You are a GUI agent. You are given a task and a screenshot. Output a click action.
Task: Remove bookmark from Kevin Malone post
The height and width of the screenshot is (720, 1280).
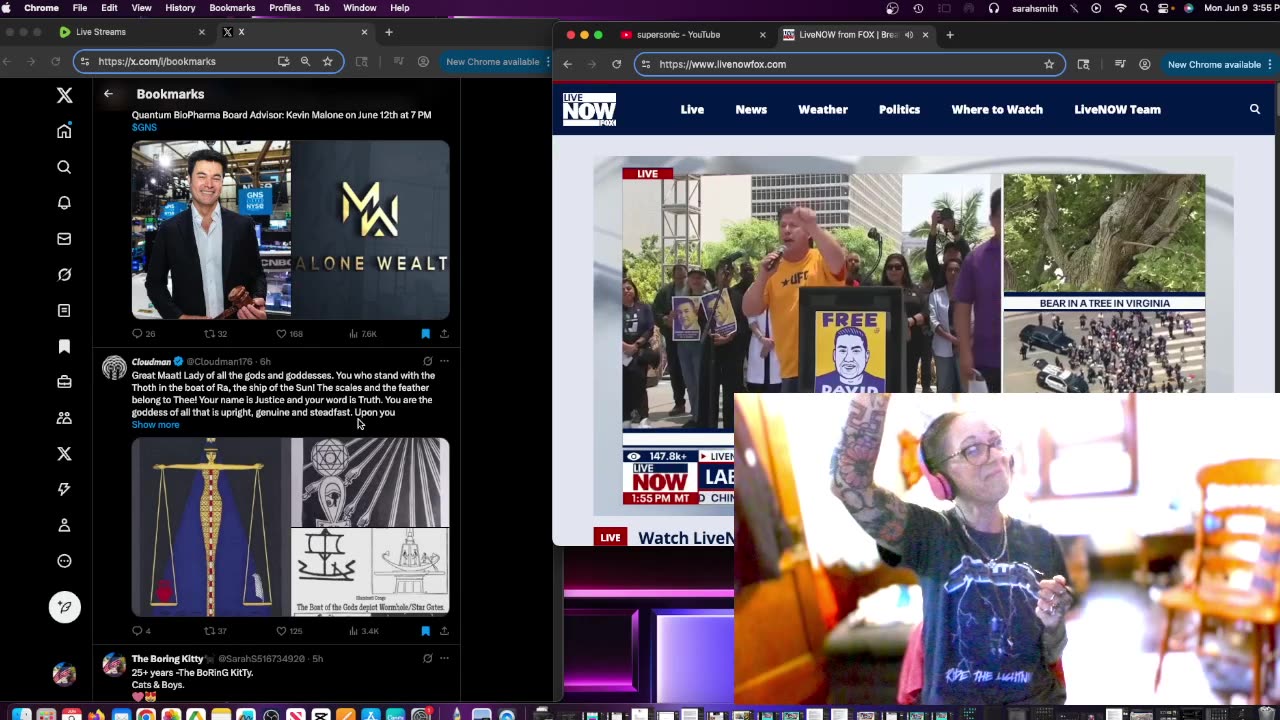425,334
